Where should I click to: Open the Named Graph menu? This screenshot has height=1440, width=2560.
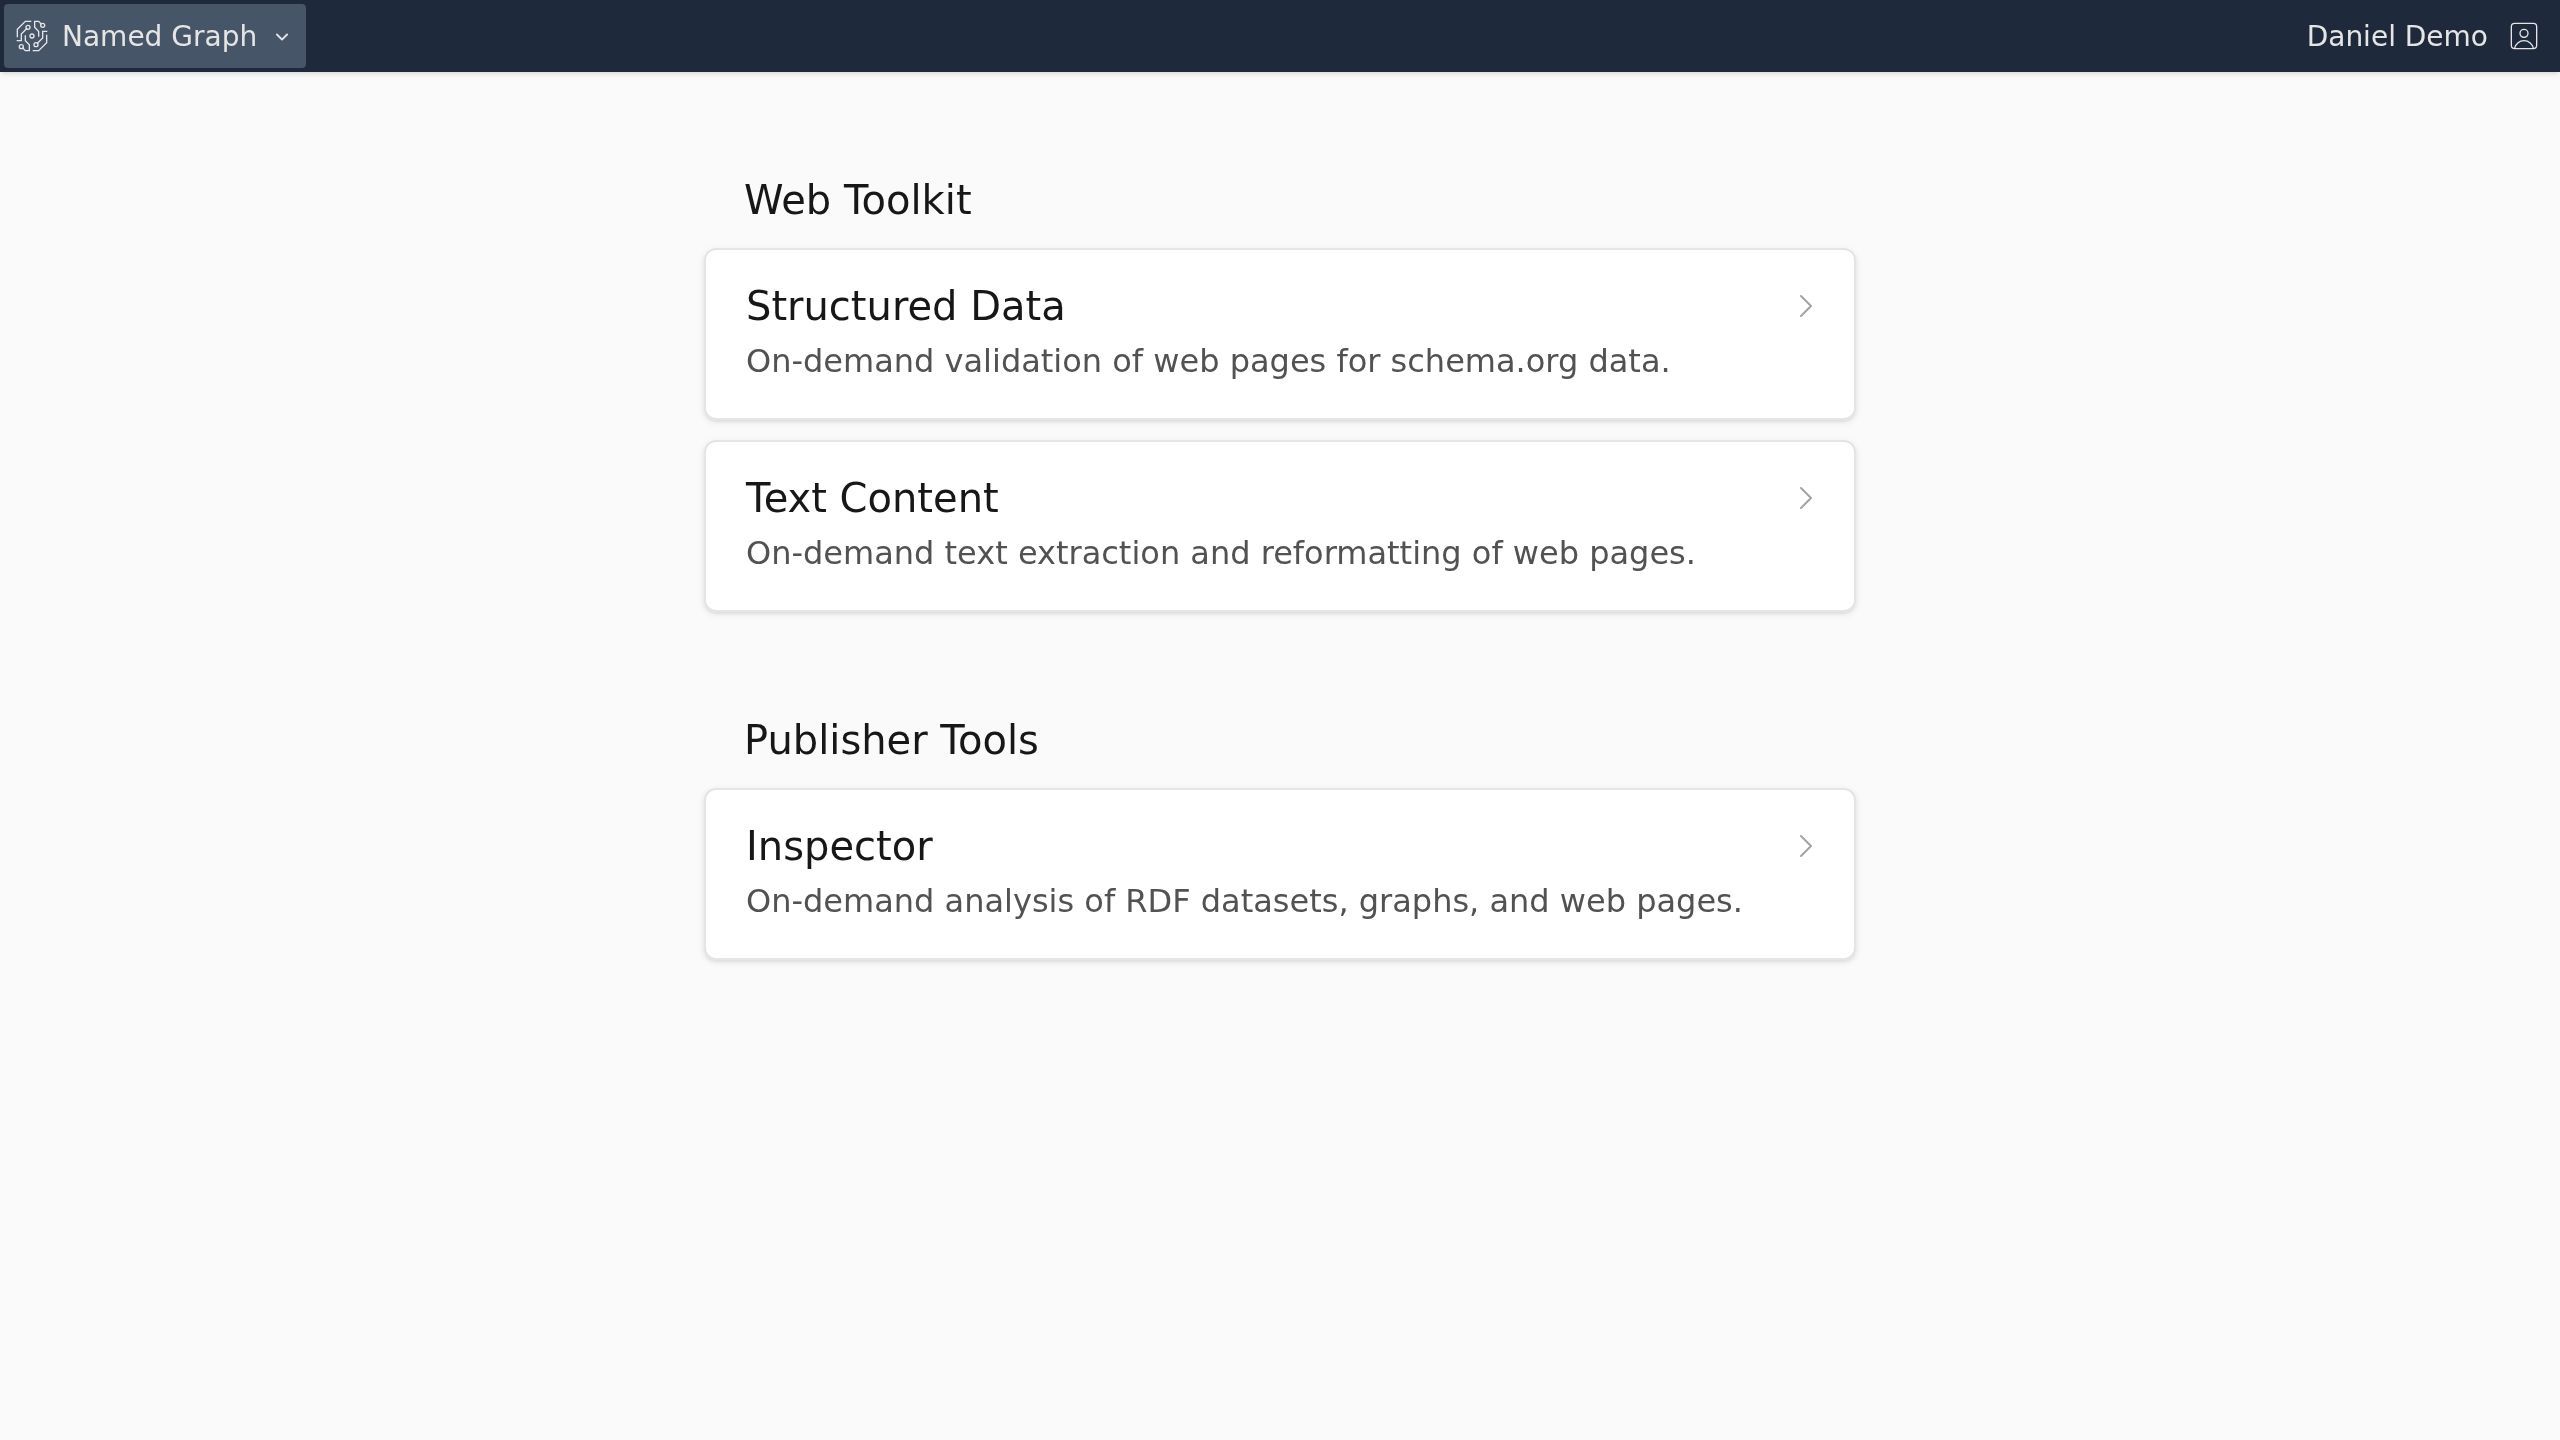pyautogui.click(x=159, y=36)
